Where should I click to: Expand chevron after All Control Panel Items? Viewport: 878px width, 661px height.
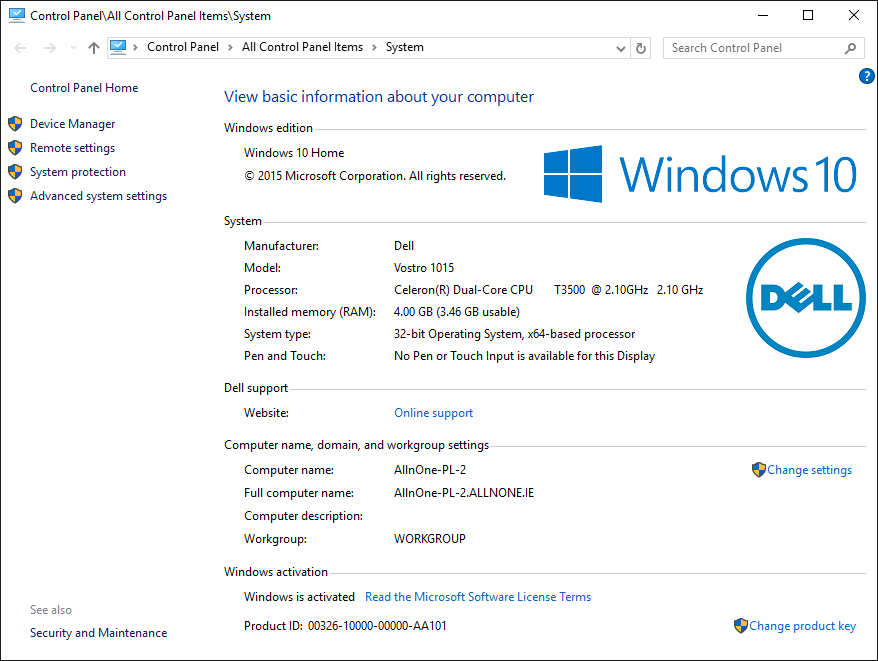click(374, 48)
